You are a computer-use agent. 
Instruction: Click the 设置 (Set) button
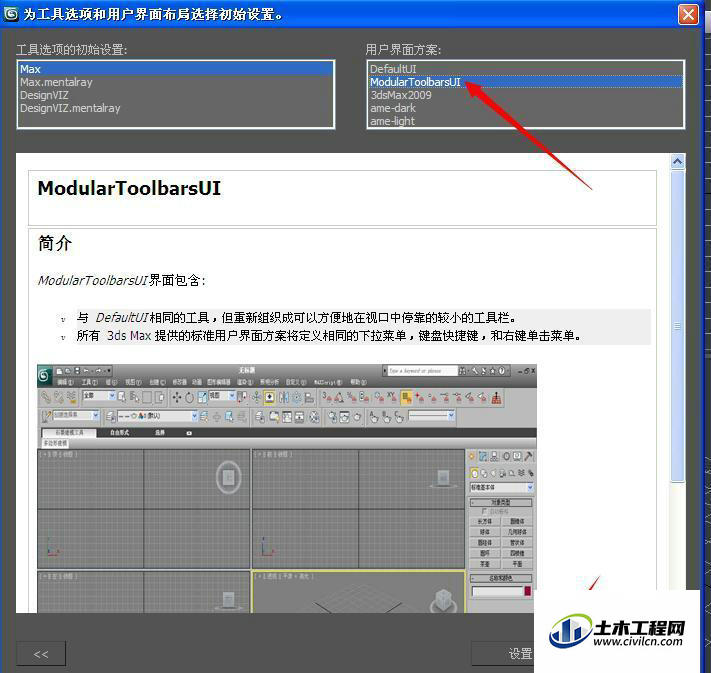pos(503,653)
